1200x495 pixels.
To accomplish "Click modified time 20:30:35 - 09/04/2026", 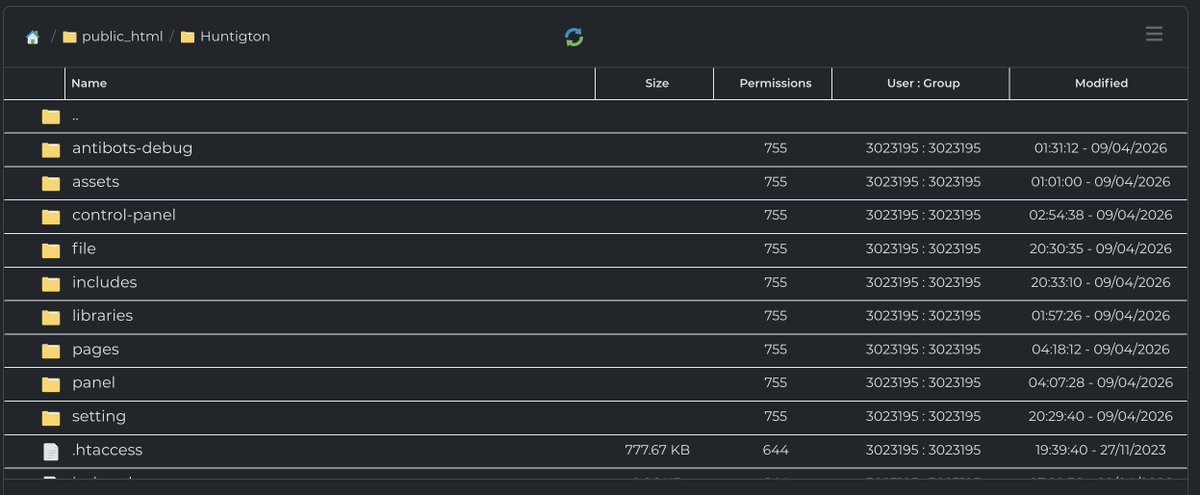I will coord(1101,249).
